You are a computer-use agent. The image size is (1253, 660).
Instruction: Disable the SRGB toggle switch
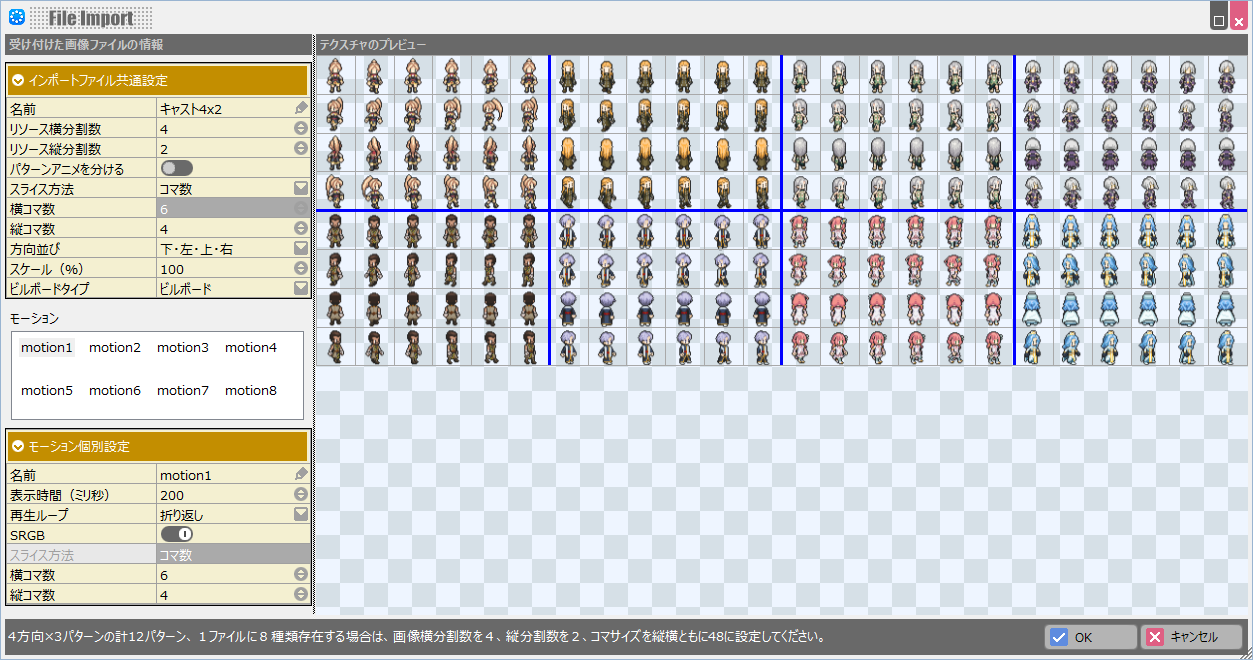pyautogui.click(x=177, y=535)
